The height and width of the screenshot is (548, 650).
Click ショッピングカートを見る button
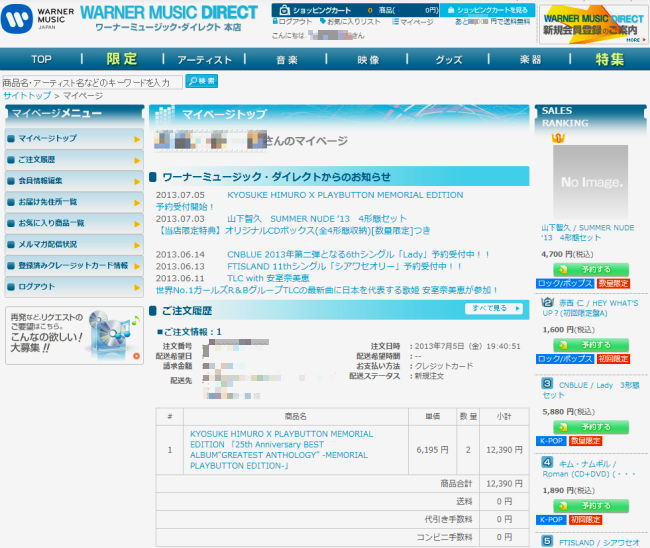click(x=487, y=10)
